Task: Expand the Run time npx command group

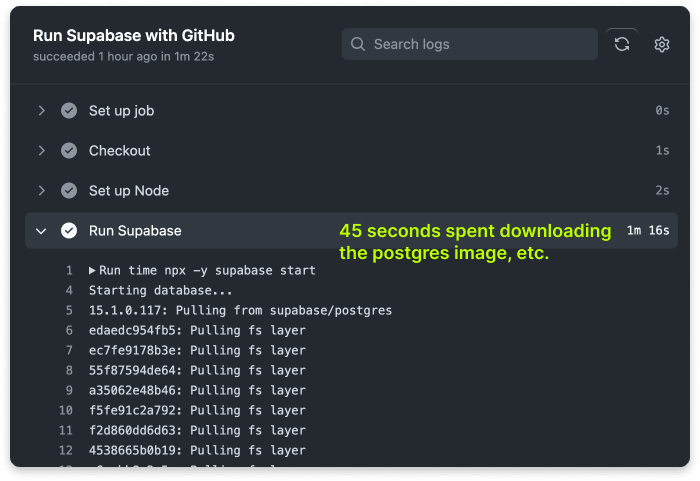Action: tap(92, 270)
